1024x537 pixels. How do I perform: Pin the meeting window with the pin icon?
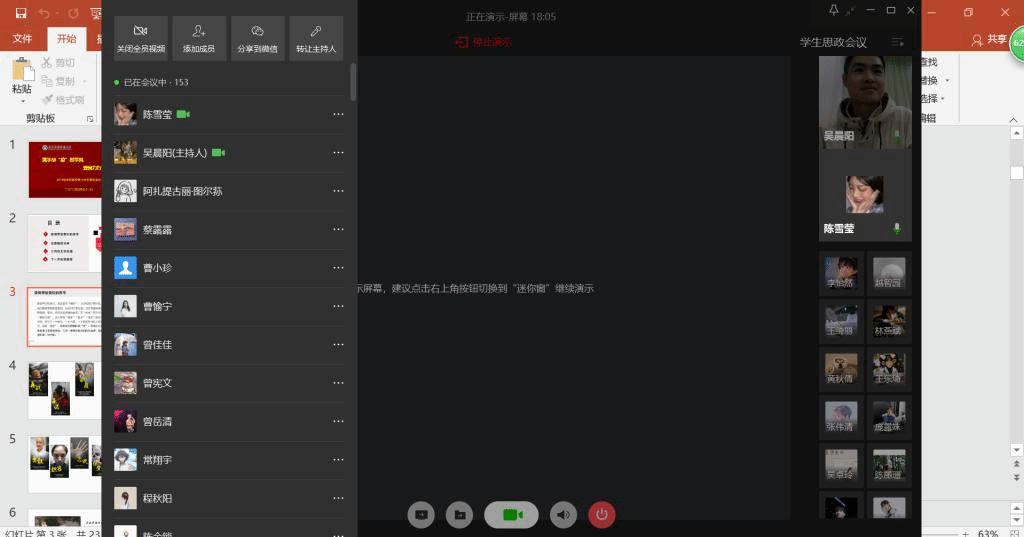(x=834, y=10)
